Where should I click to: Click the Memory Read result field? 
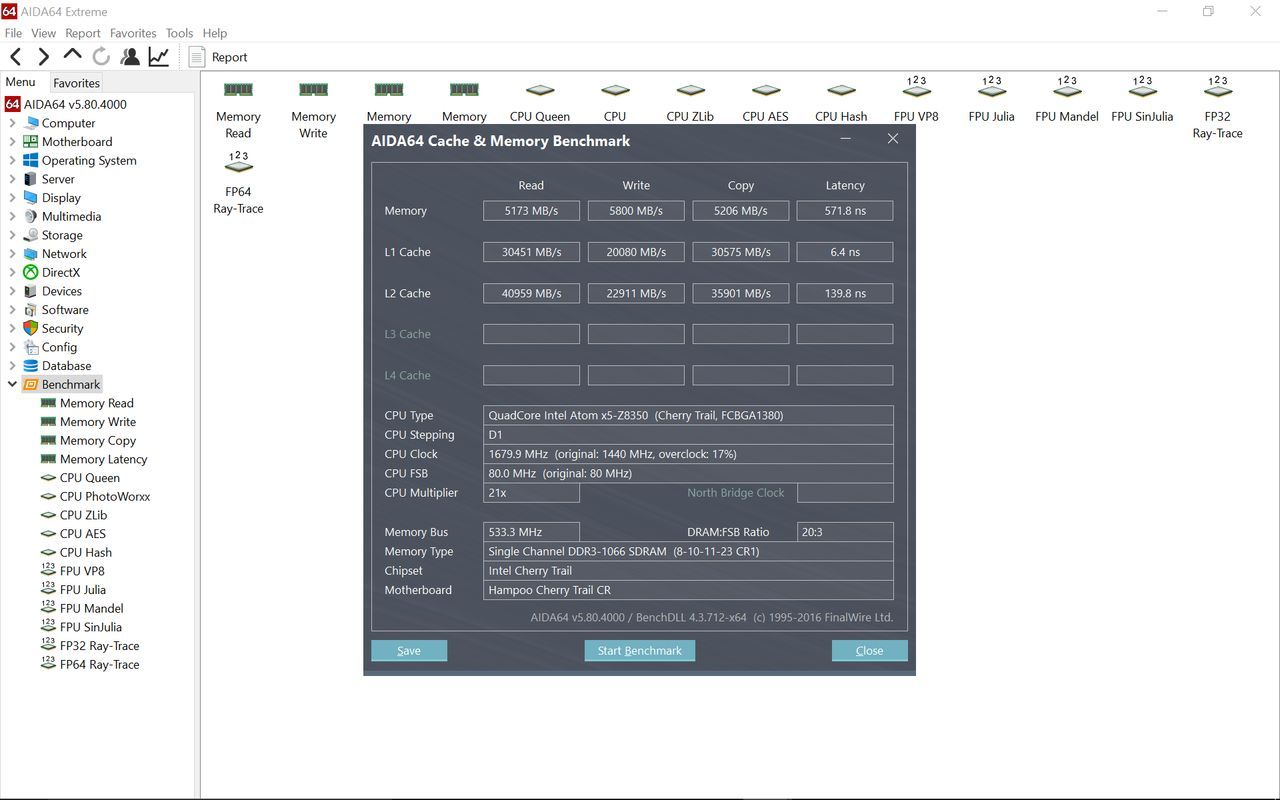tap(531, 211)
